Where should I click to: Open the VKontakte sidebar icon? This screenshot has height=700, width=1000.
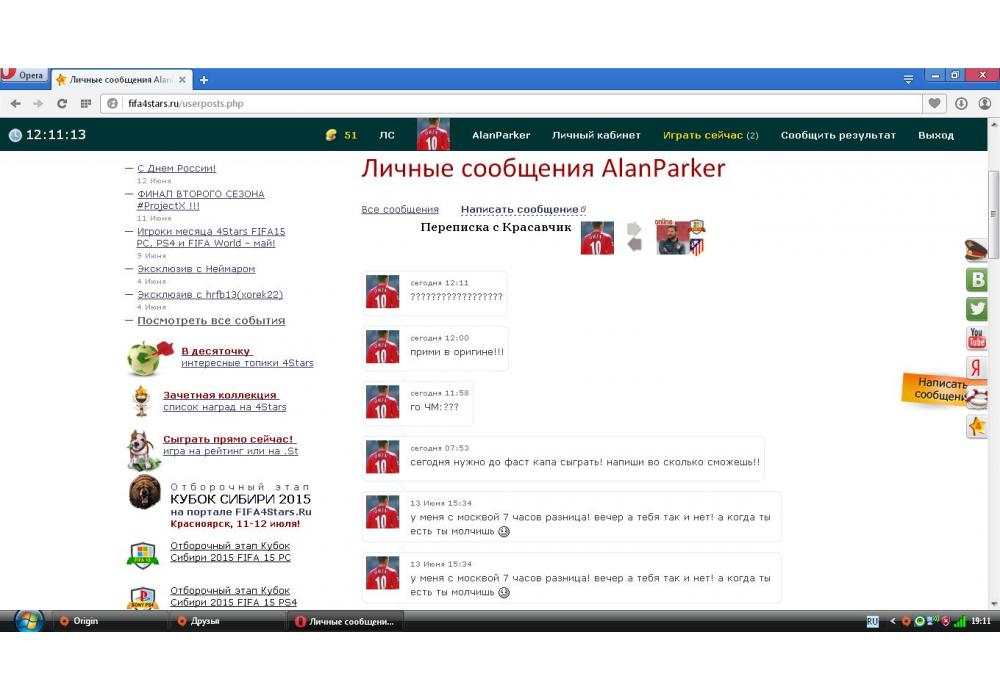(x=976, y=279)
